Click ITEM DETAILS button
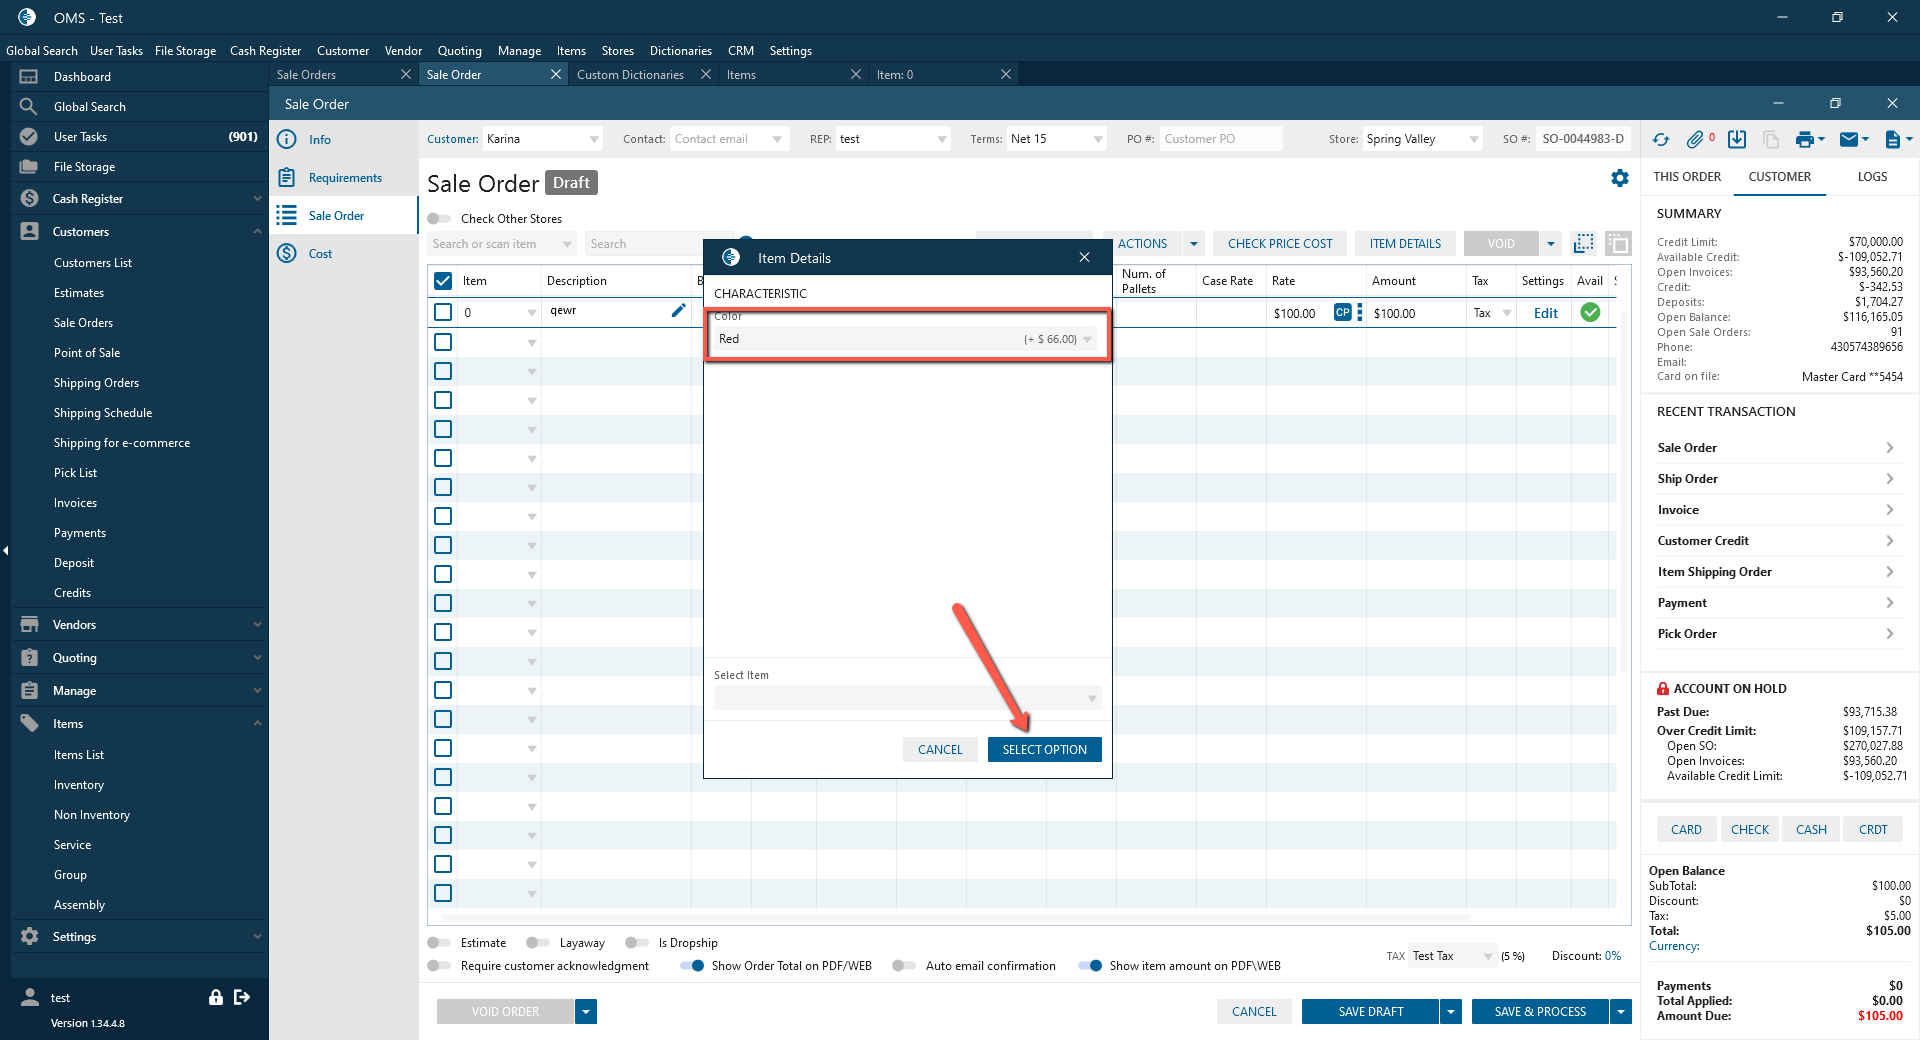The width and height of the screenshot is (1920, 1040). pos(1405,244)
